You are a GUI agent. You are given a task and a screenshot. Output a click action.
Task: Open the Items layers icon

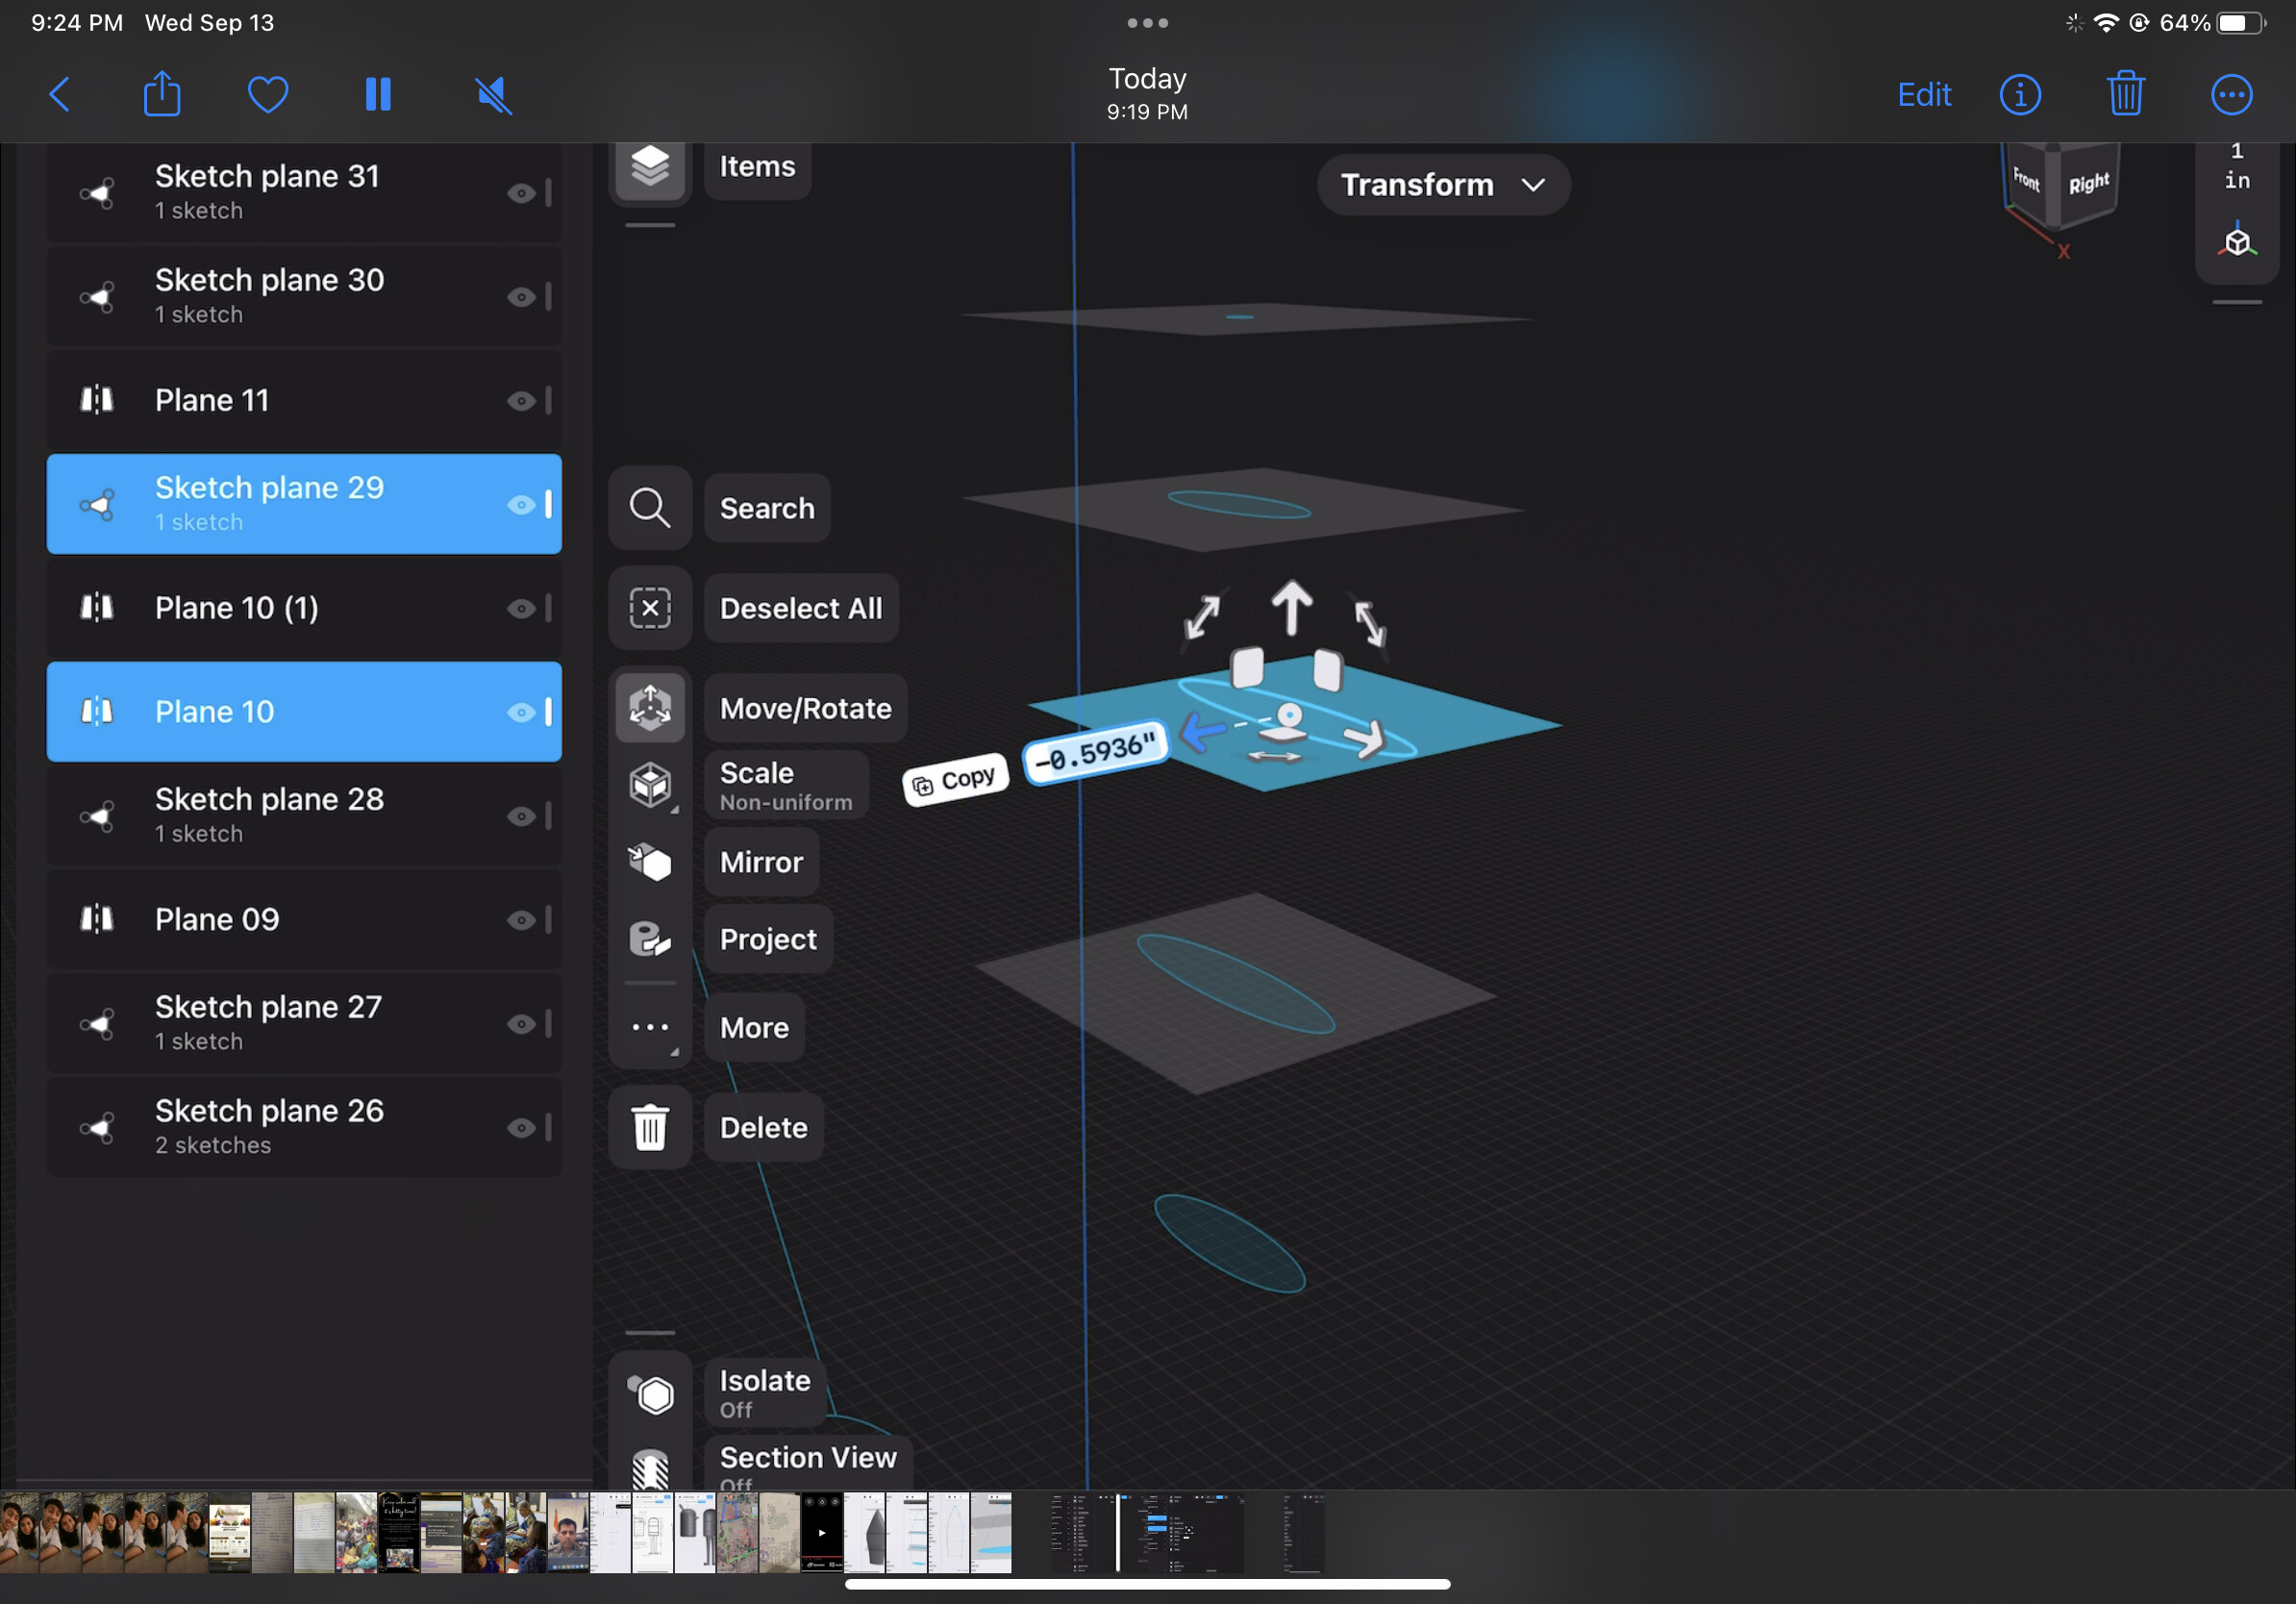[650, 166]
